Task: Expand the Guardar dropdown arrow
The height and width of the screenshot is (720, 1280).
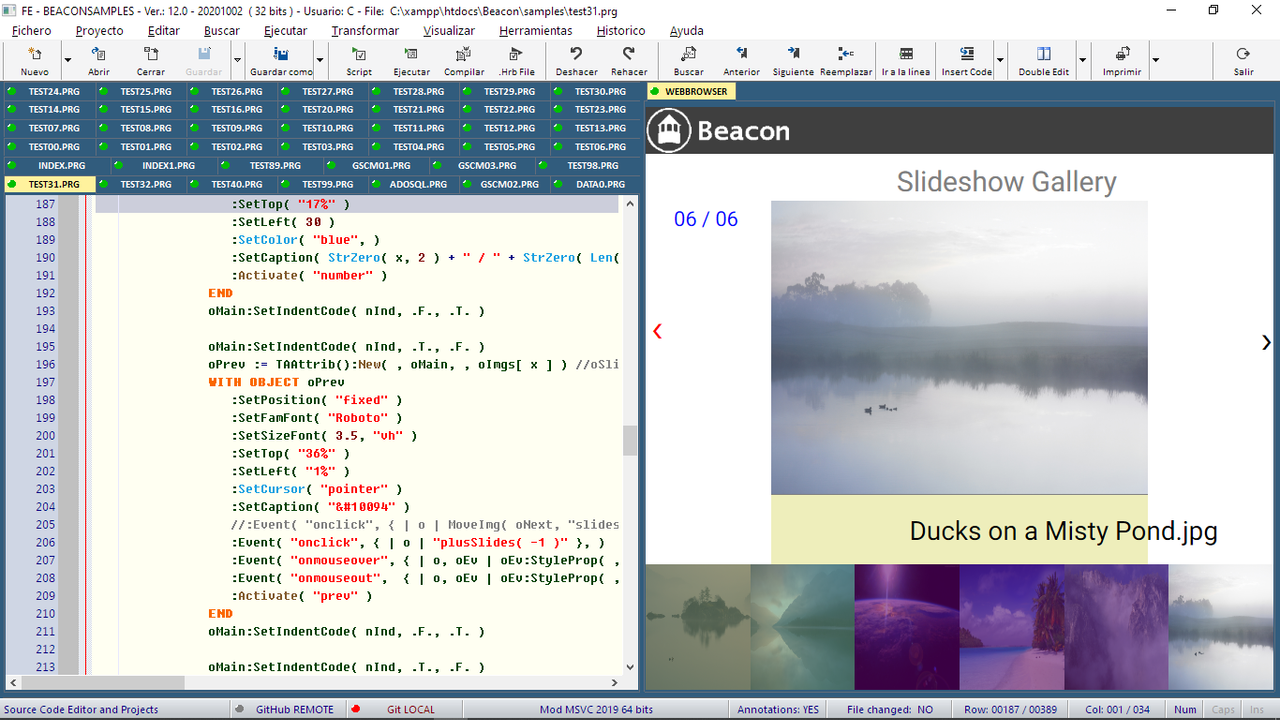Action: pos(238,60)
